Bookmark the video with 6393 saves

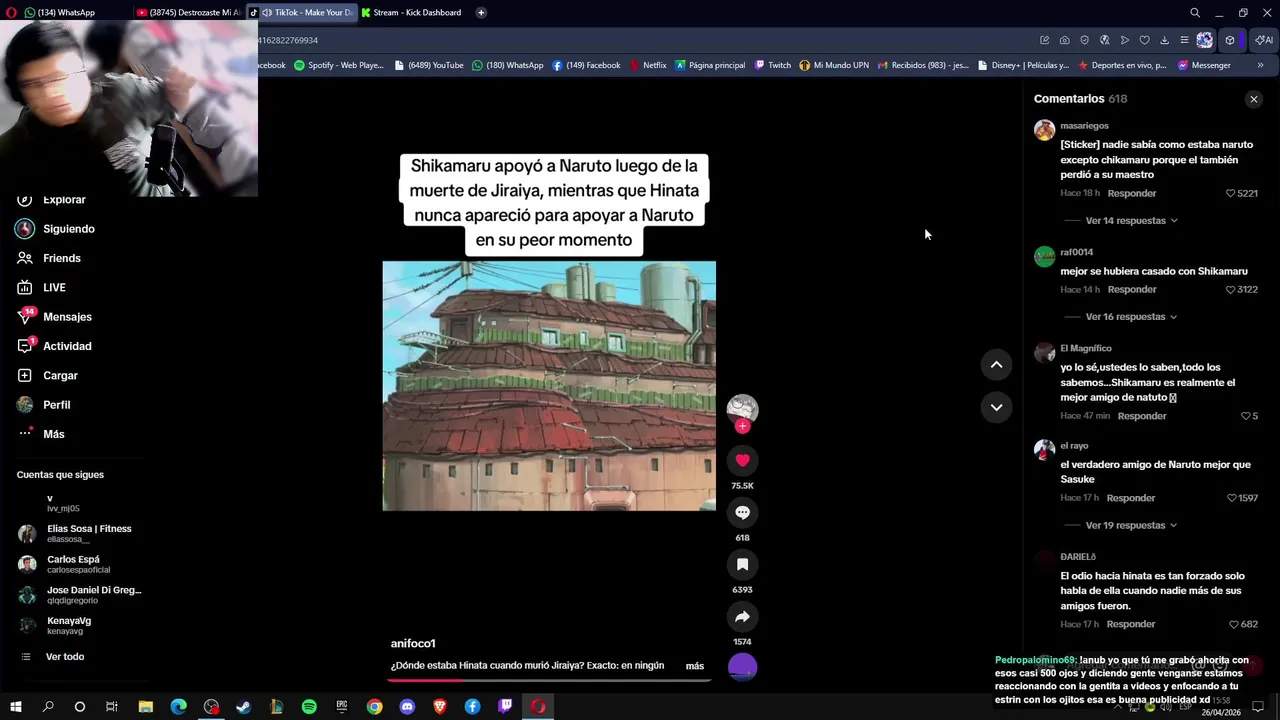[x=742, y=564]
